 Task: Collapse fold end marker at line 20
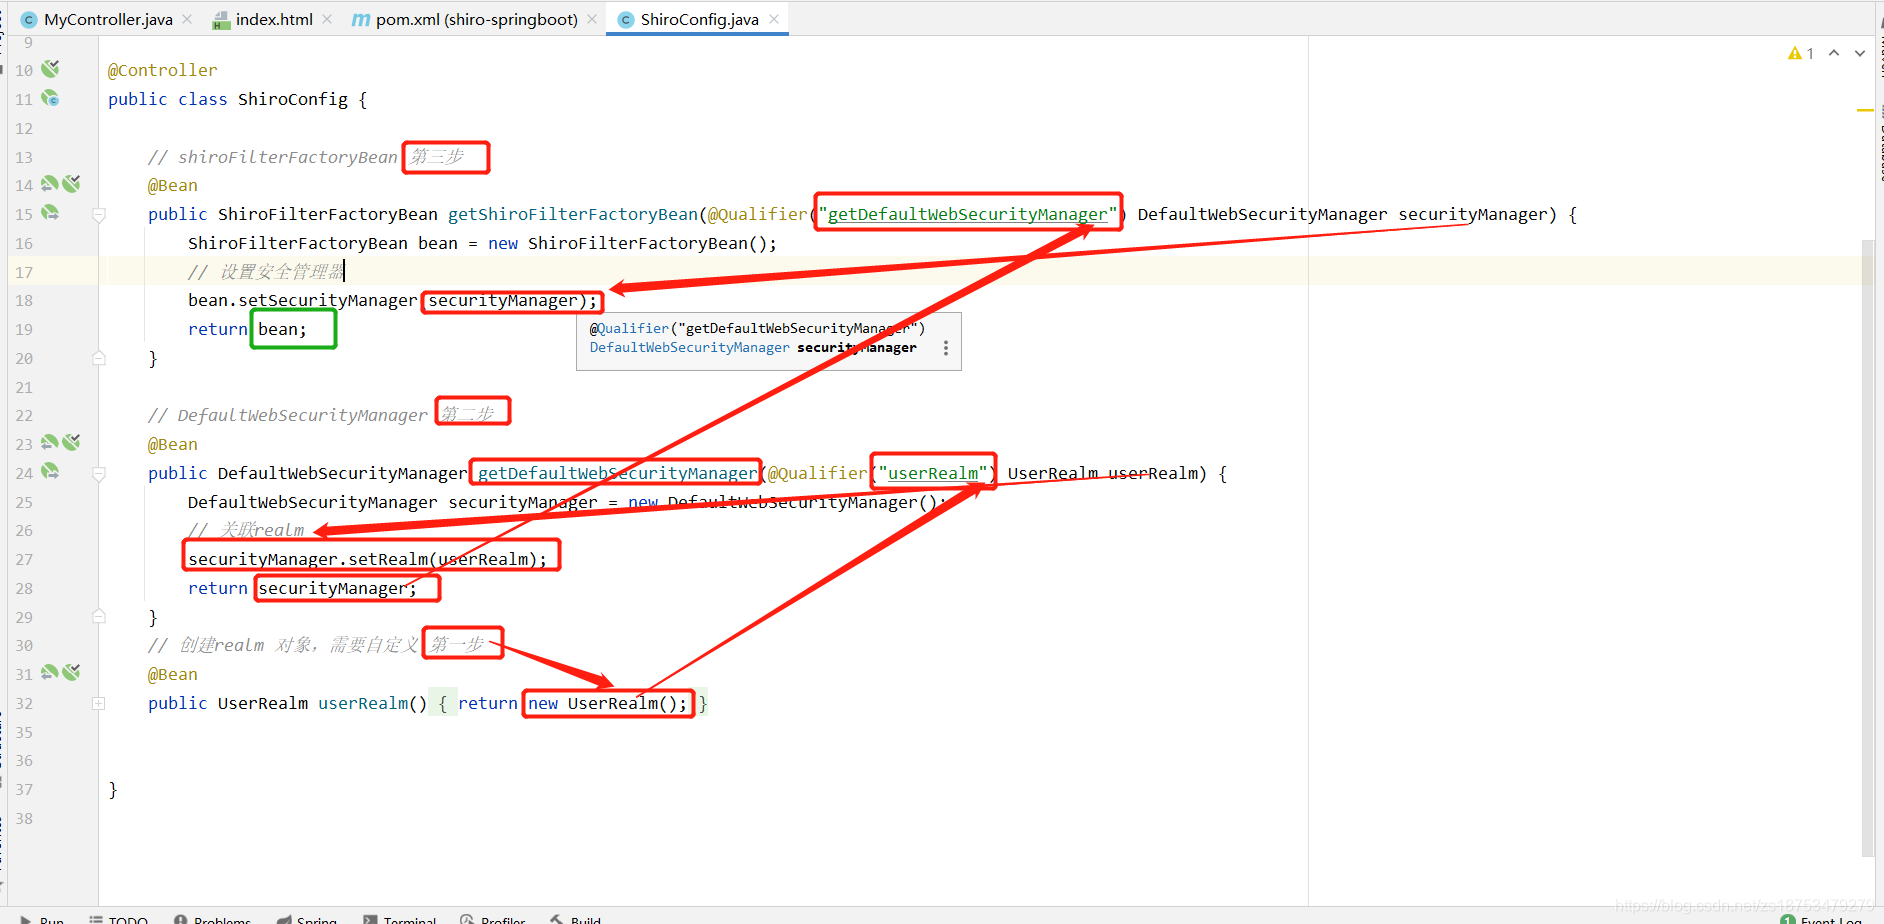99,358
